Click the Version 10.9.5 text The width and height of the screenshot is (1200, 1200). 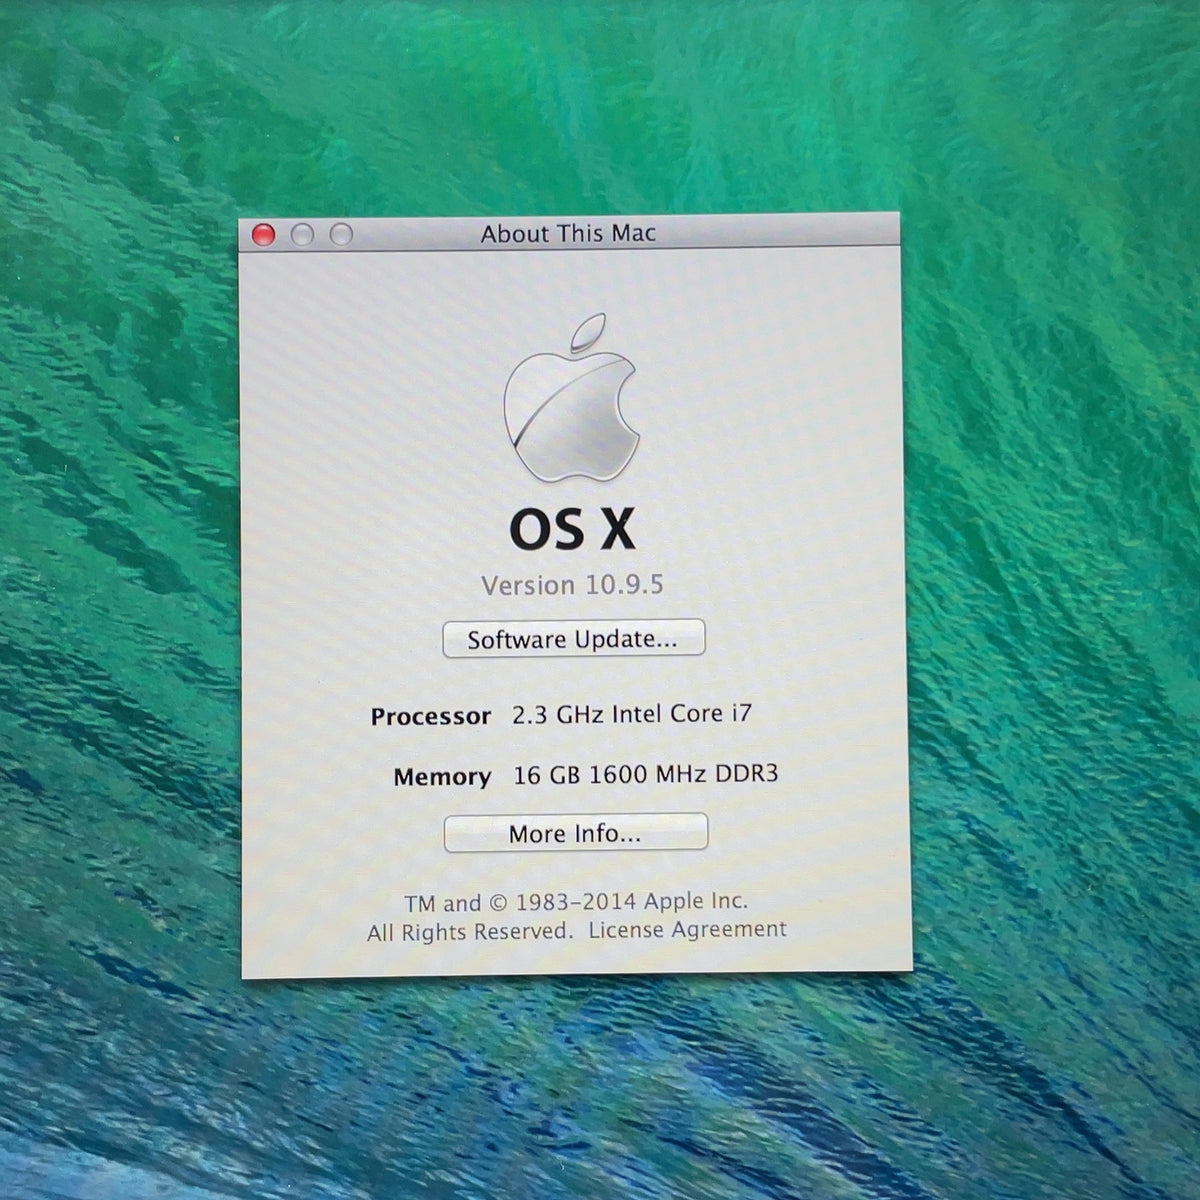pos(572,585)
